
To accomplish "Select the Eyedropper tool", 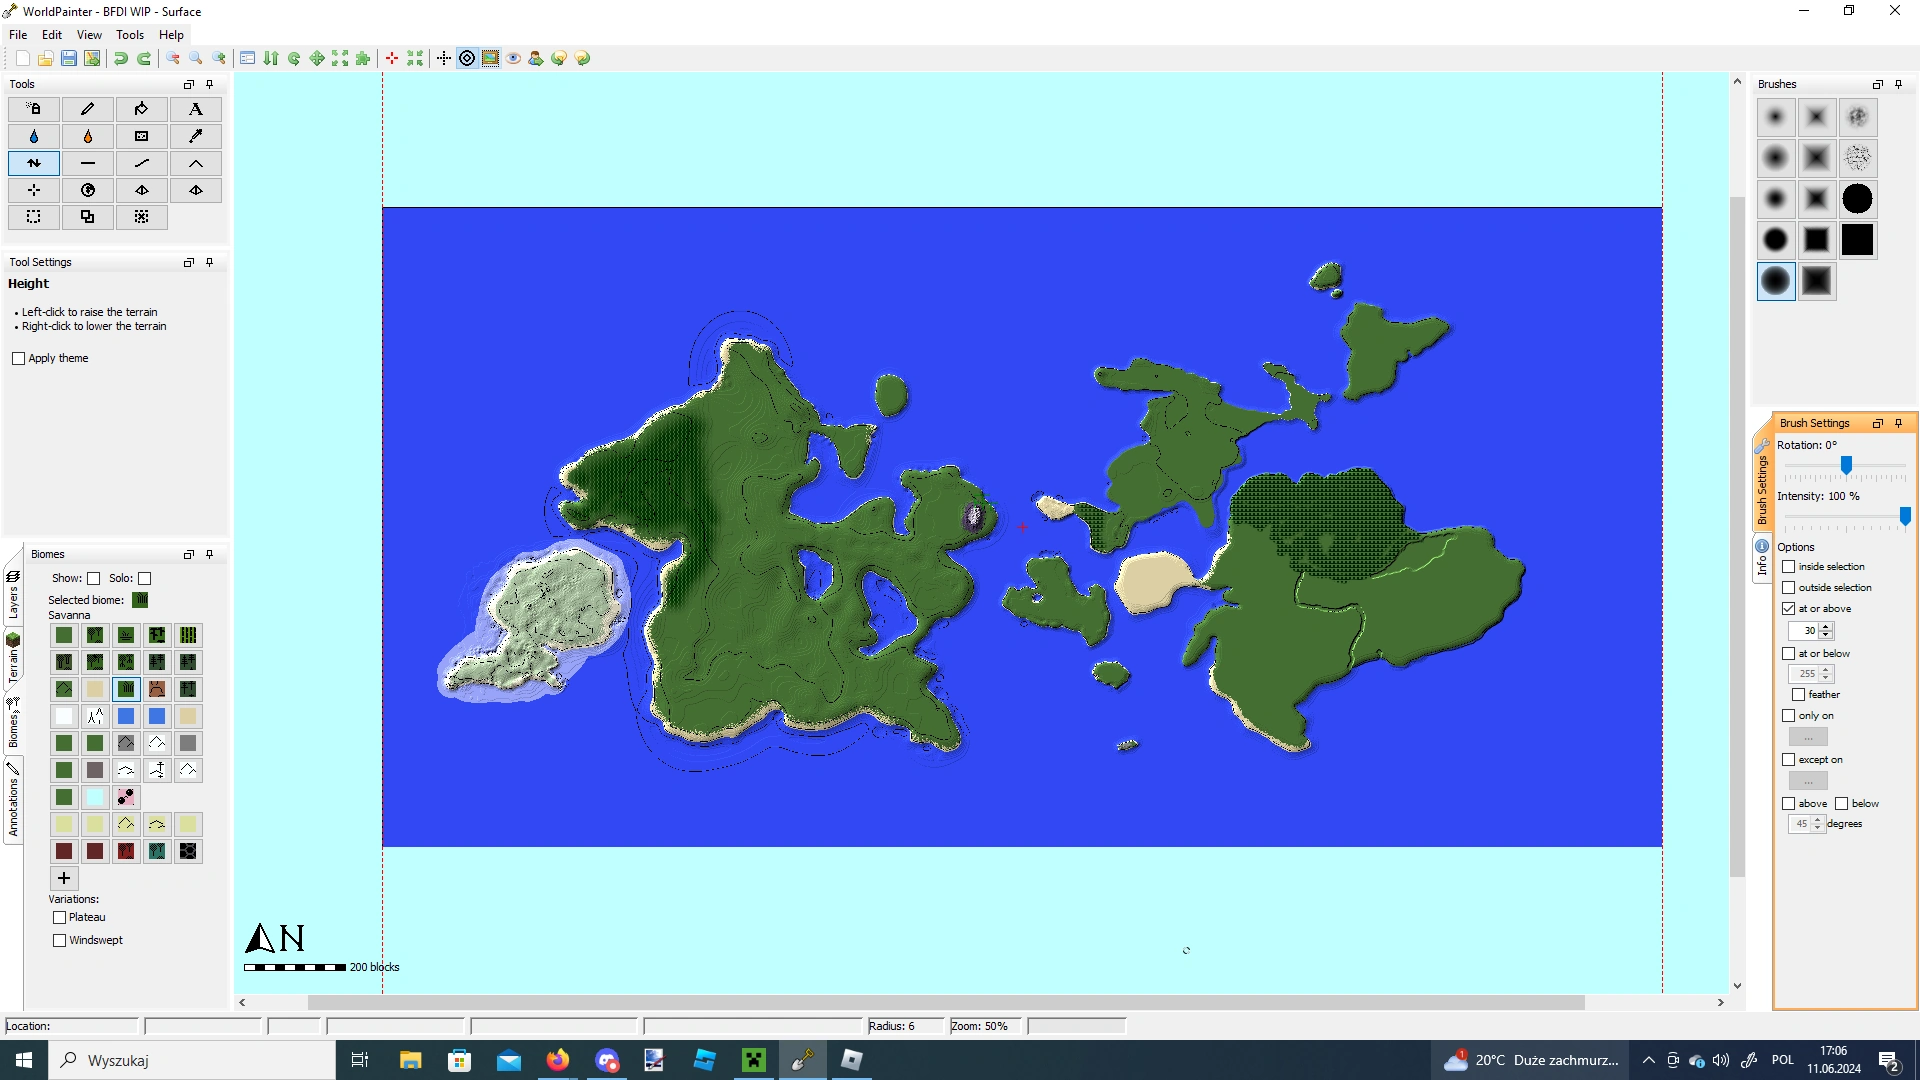I will [196, 136].
